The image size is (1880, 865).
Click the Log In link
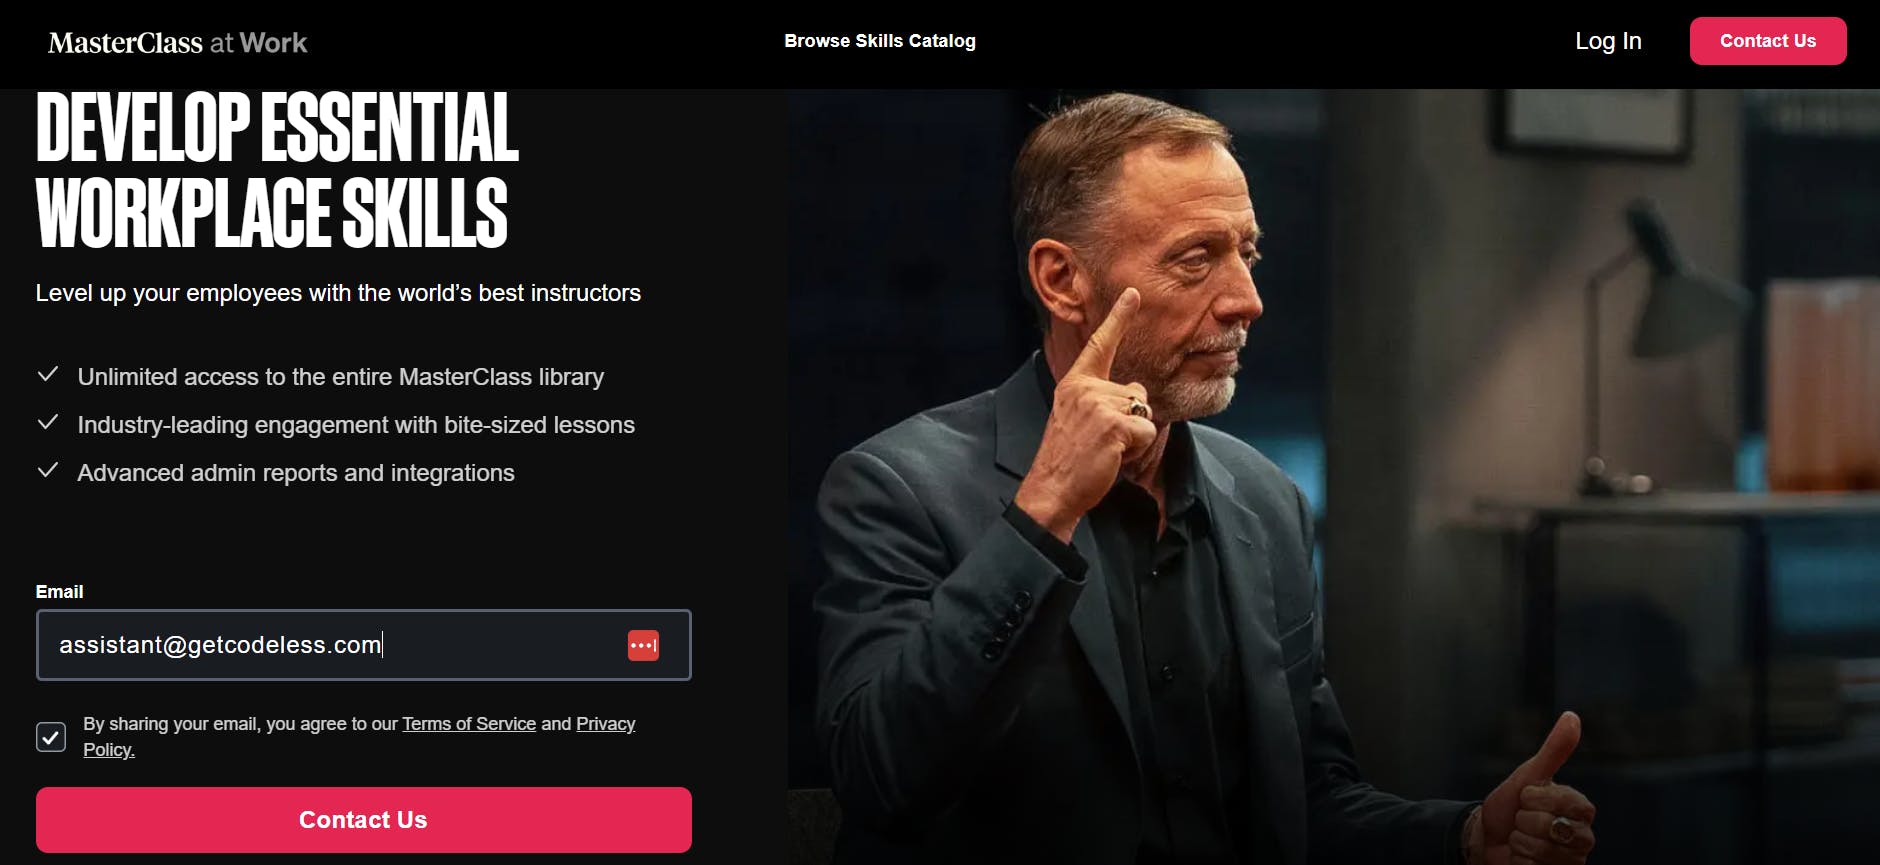(1608, 41)
